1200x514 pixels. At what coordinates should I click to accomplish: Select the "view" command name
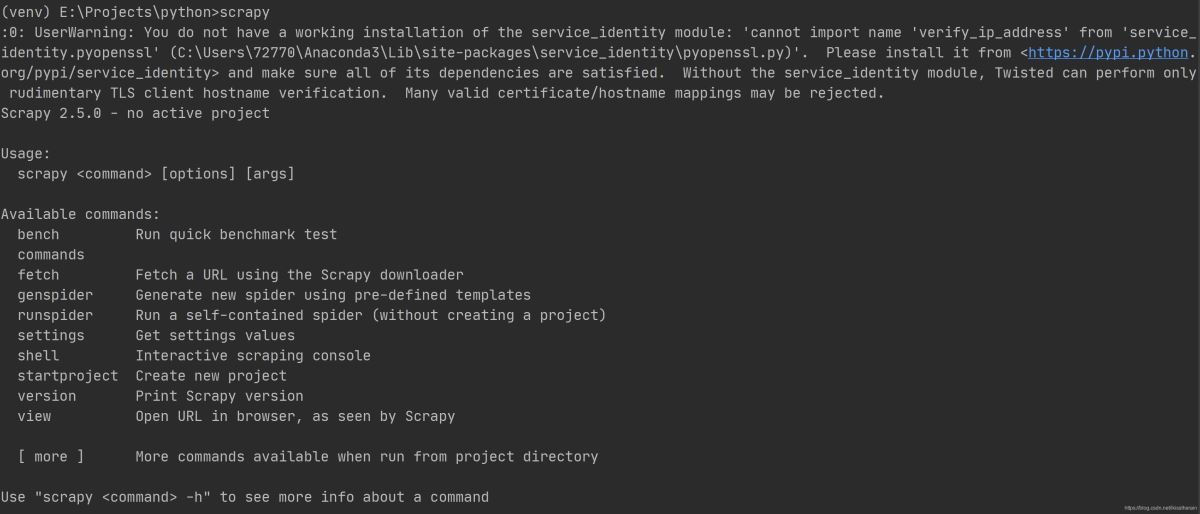(34, 416)
